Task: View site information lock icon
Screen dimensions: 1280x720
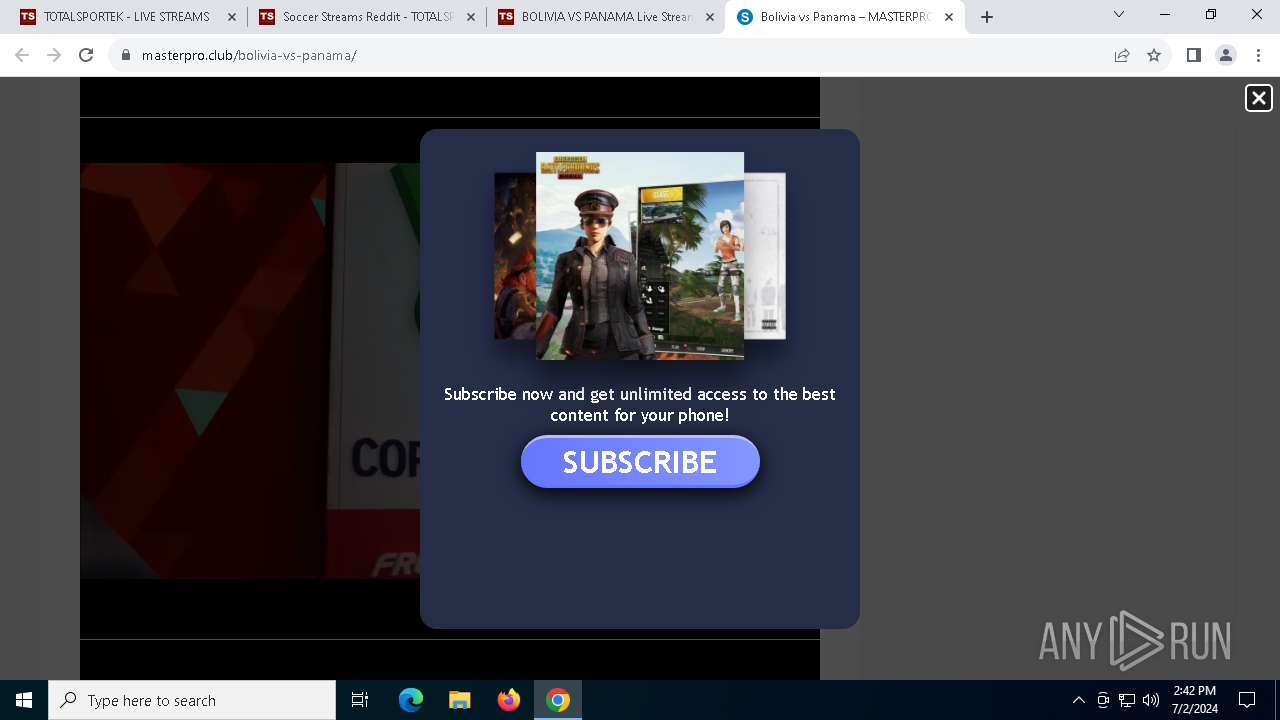Action: pyautogui.click(x=126, y=55)
